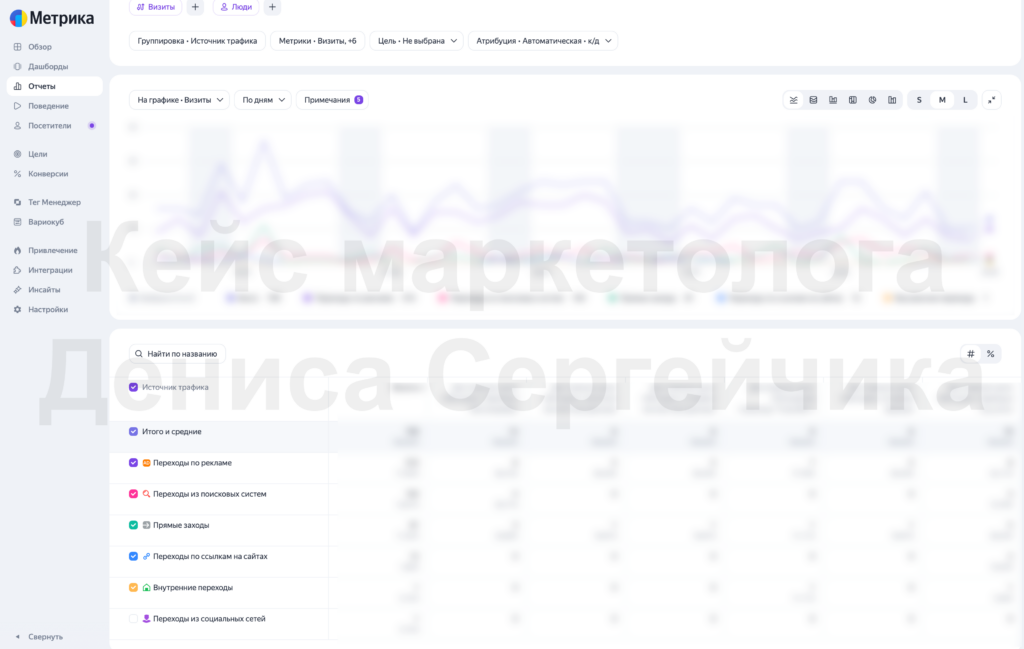Open Цели in the sidebar
Image resolution: width=1024 pixels, height=649 pixels.
coord(37,154)
